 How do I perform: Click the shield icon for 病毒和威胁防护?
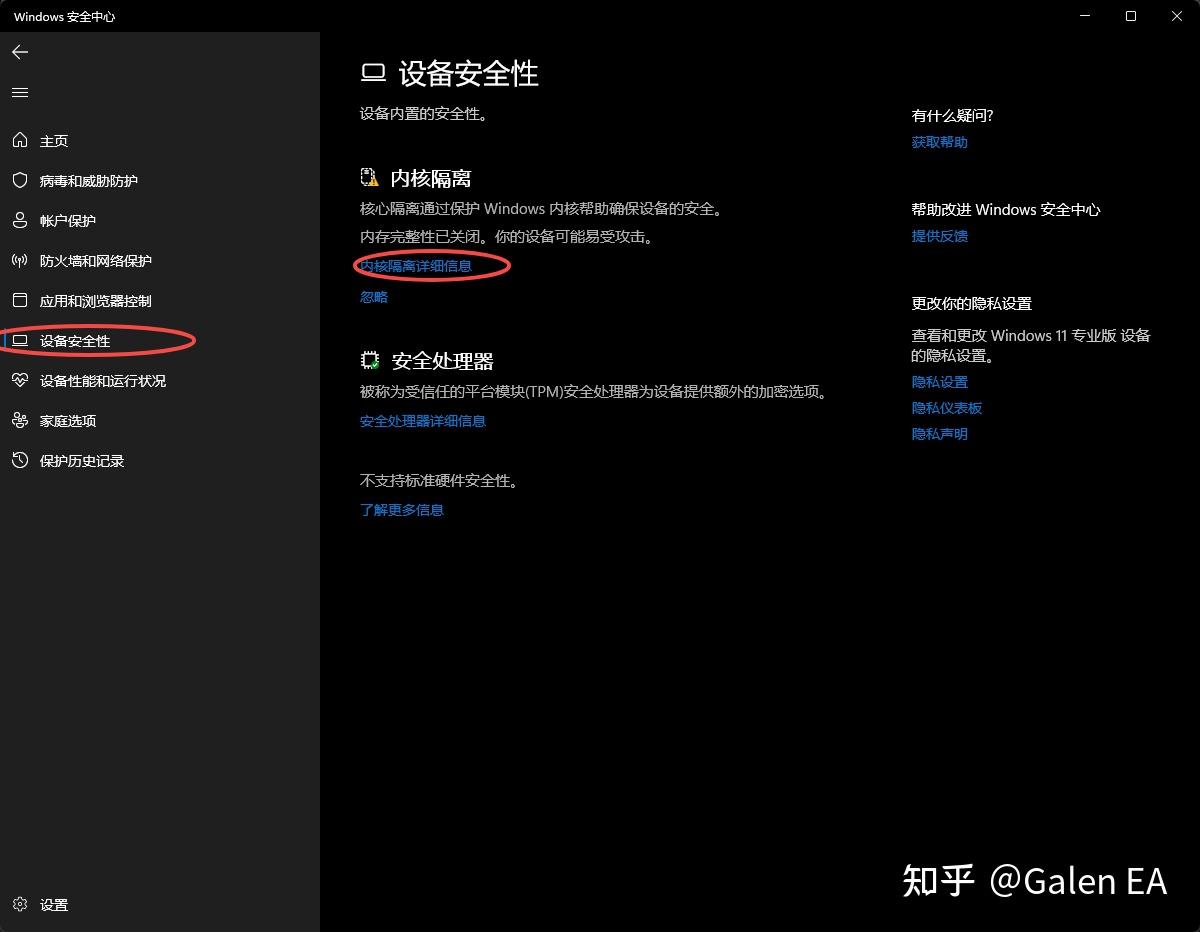(x=19, y=181)
